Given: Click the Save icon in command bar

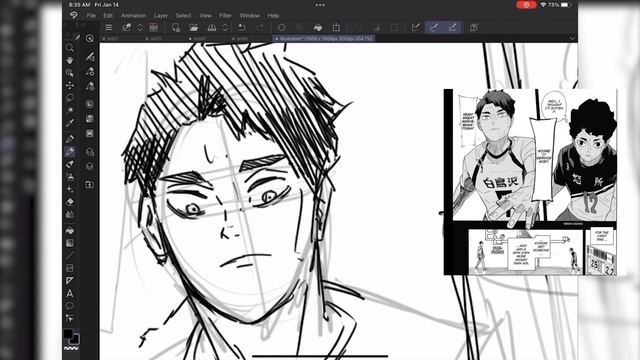Looking at the screenshot, I should (x=212, y=27).
